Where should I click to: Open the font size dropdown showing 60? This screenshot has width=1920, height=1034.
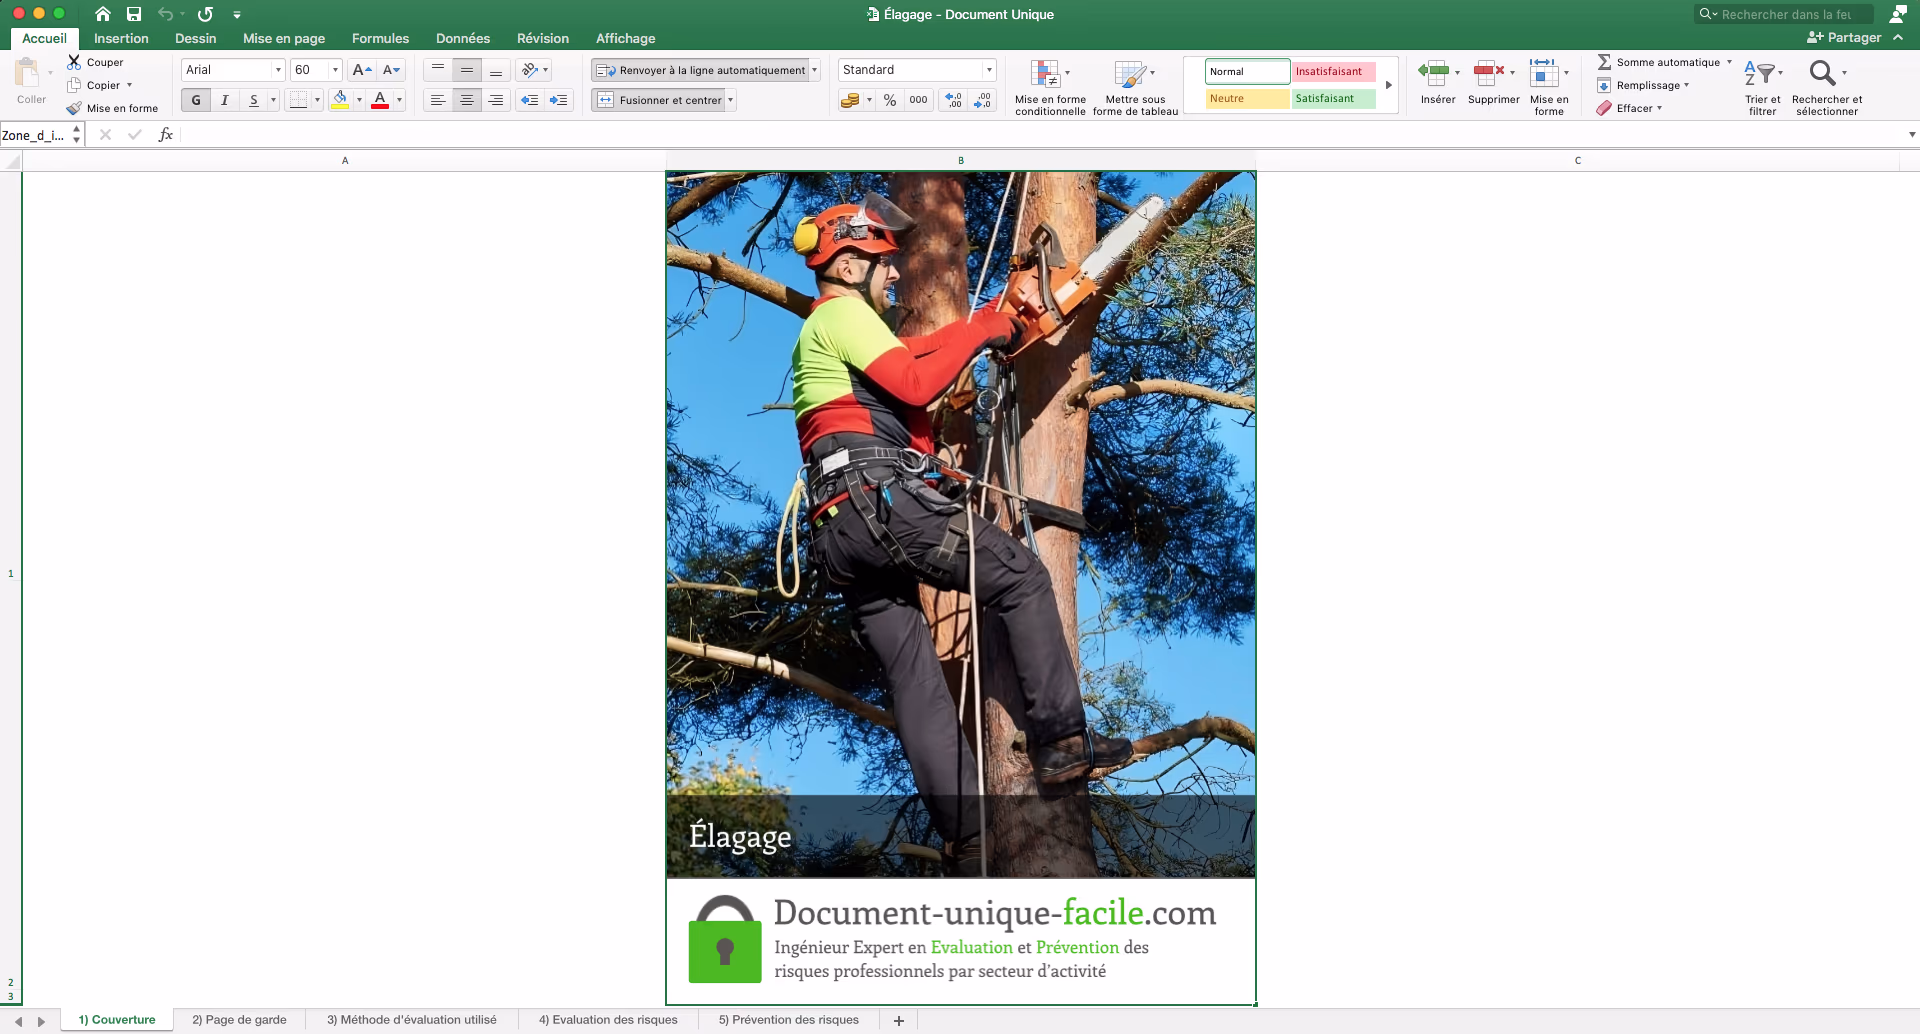335,70
